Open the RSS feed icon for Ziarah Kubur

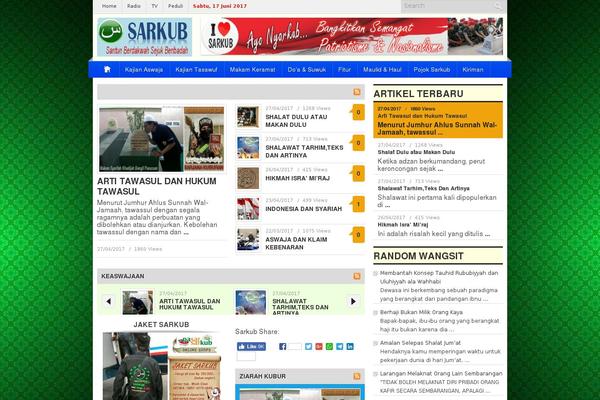tap(357, 376)
